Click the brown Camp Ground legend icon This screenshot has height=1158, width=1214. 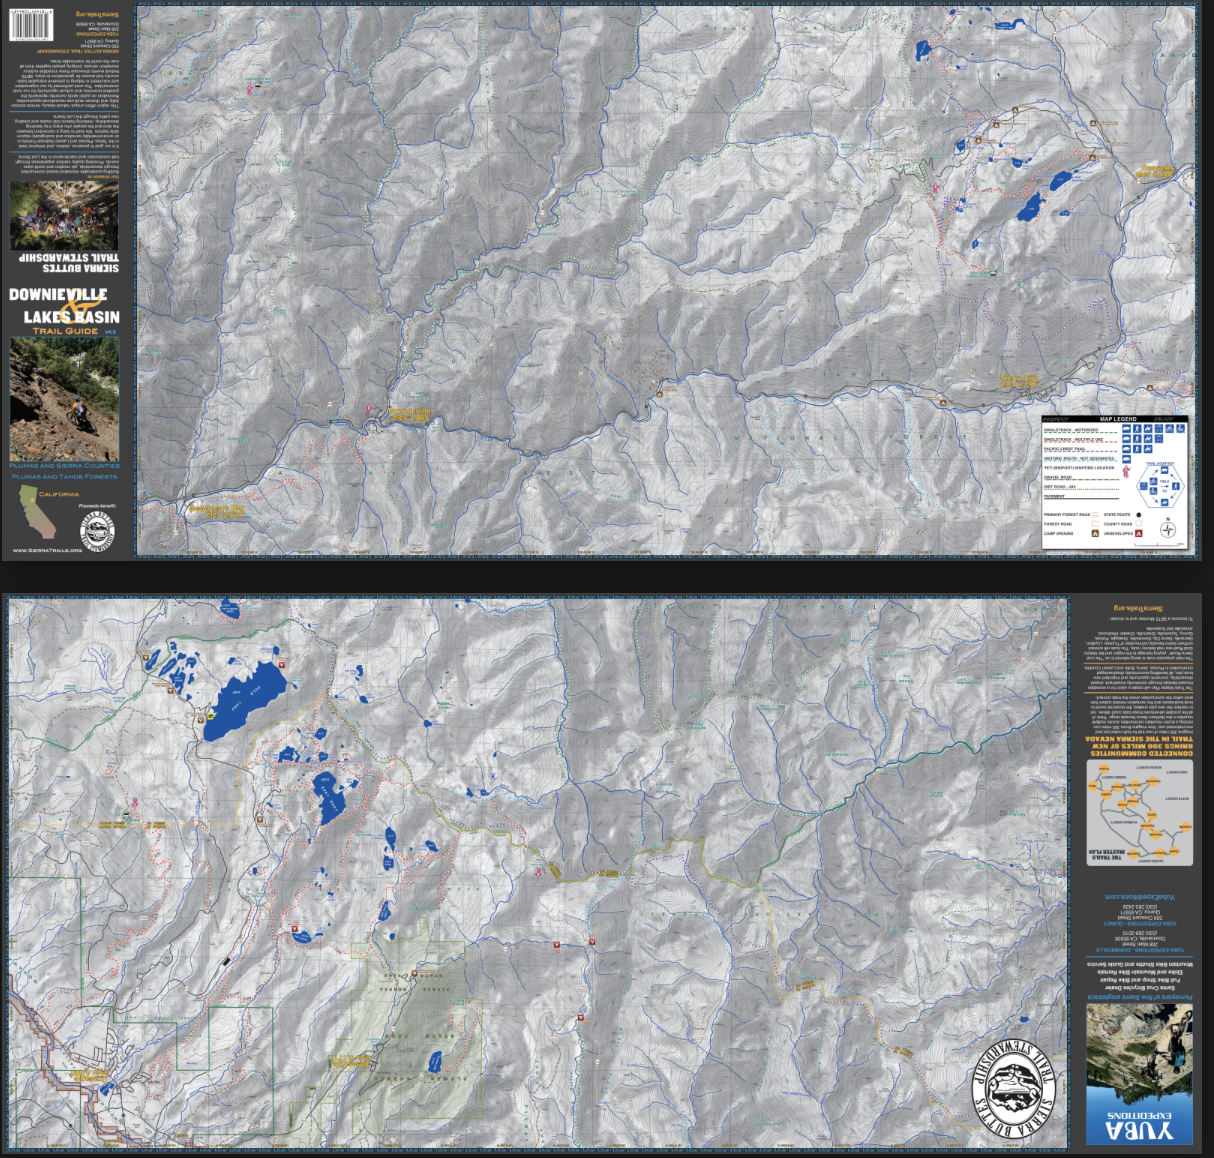1095,533
